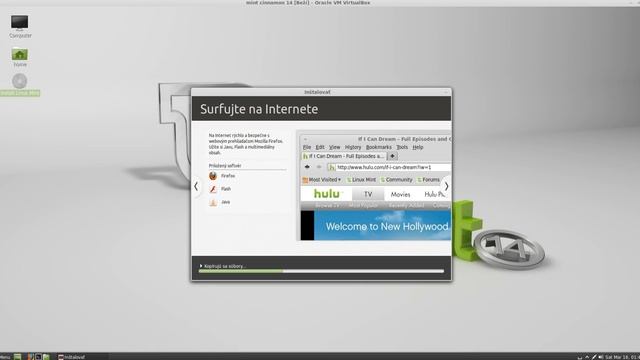Open the Computer desktop icon
640x360 pixels.
coord(20,26)
